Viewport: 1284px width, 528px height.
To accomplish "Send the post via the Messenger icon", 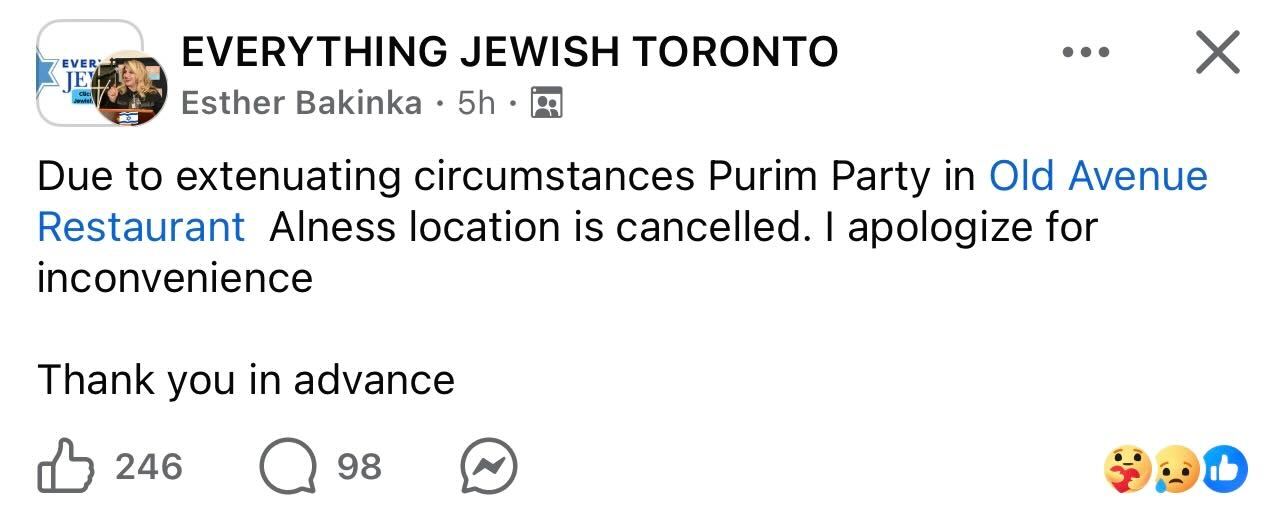I will [x=488, y=467].
